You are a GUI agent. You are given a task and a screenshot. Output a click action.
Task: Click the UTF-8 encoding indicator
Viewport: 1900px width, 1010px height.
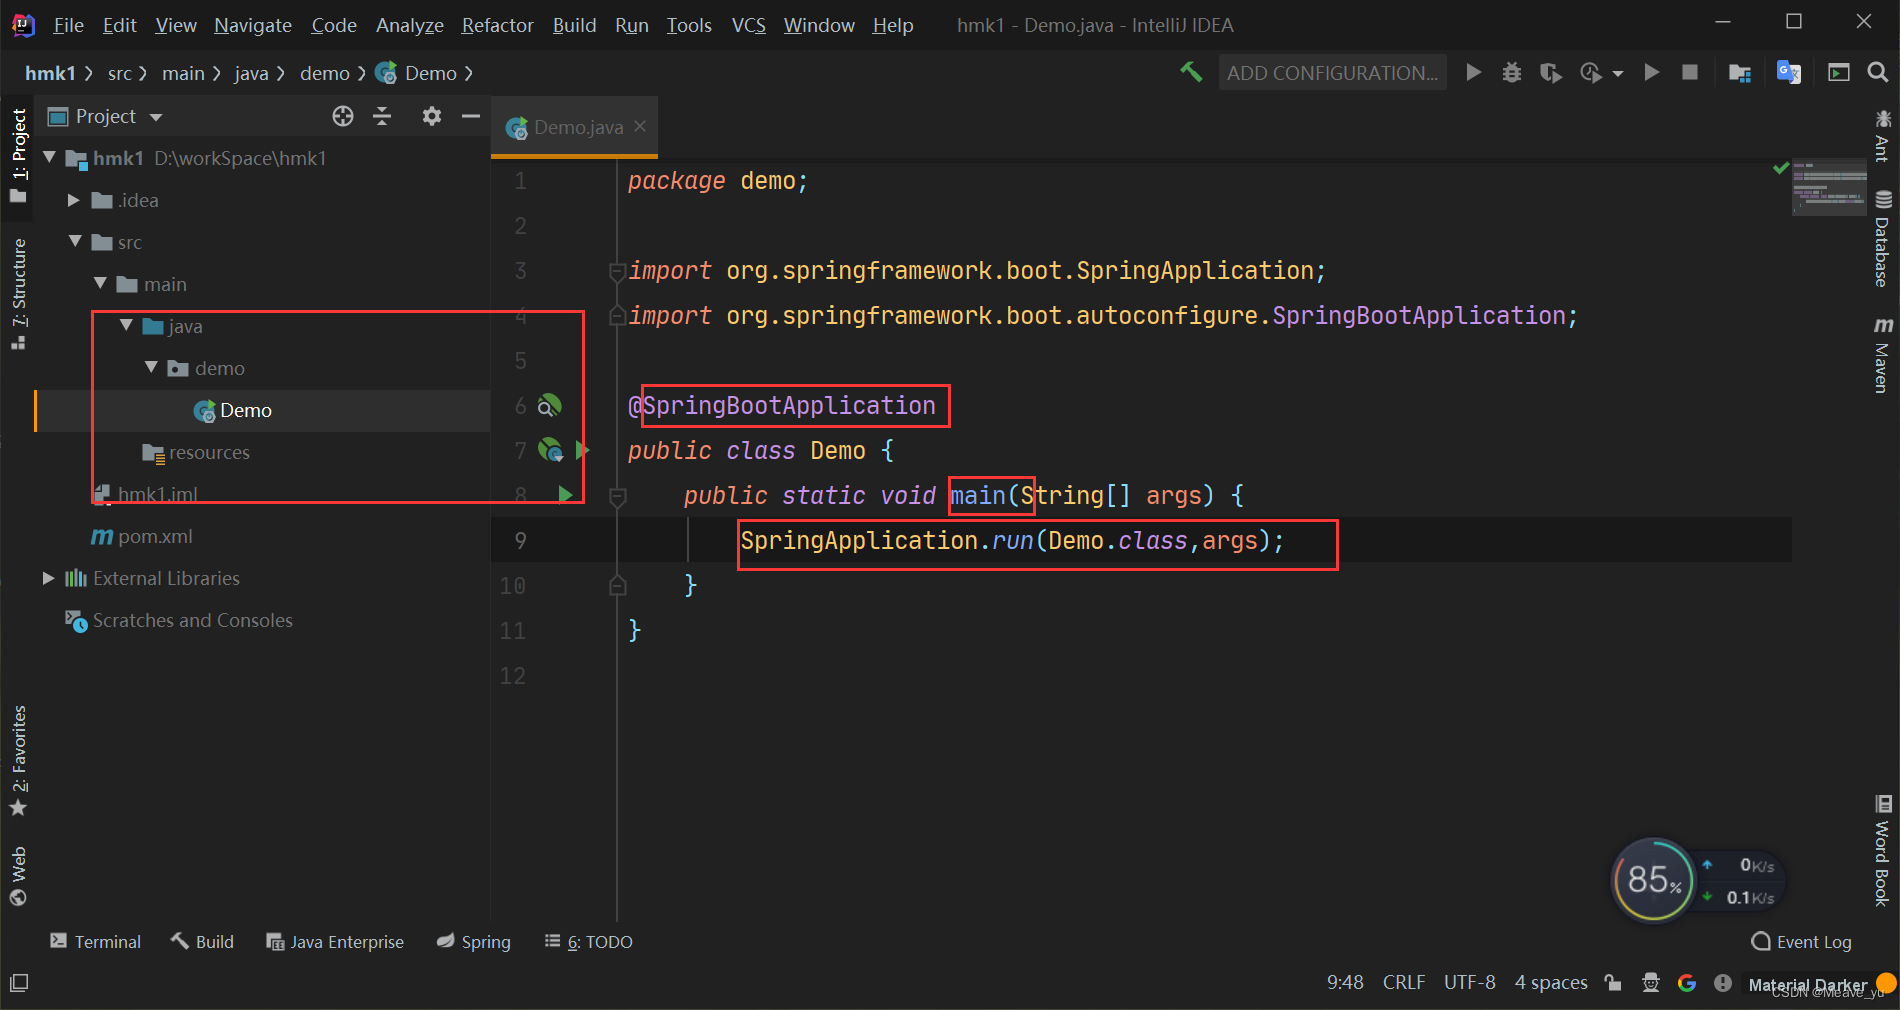click(x=1469, y=982)
